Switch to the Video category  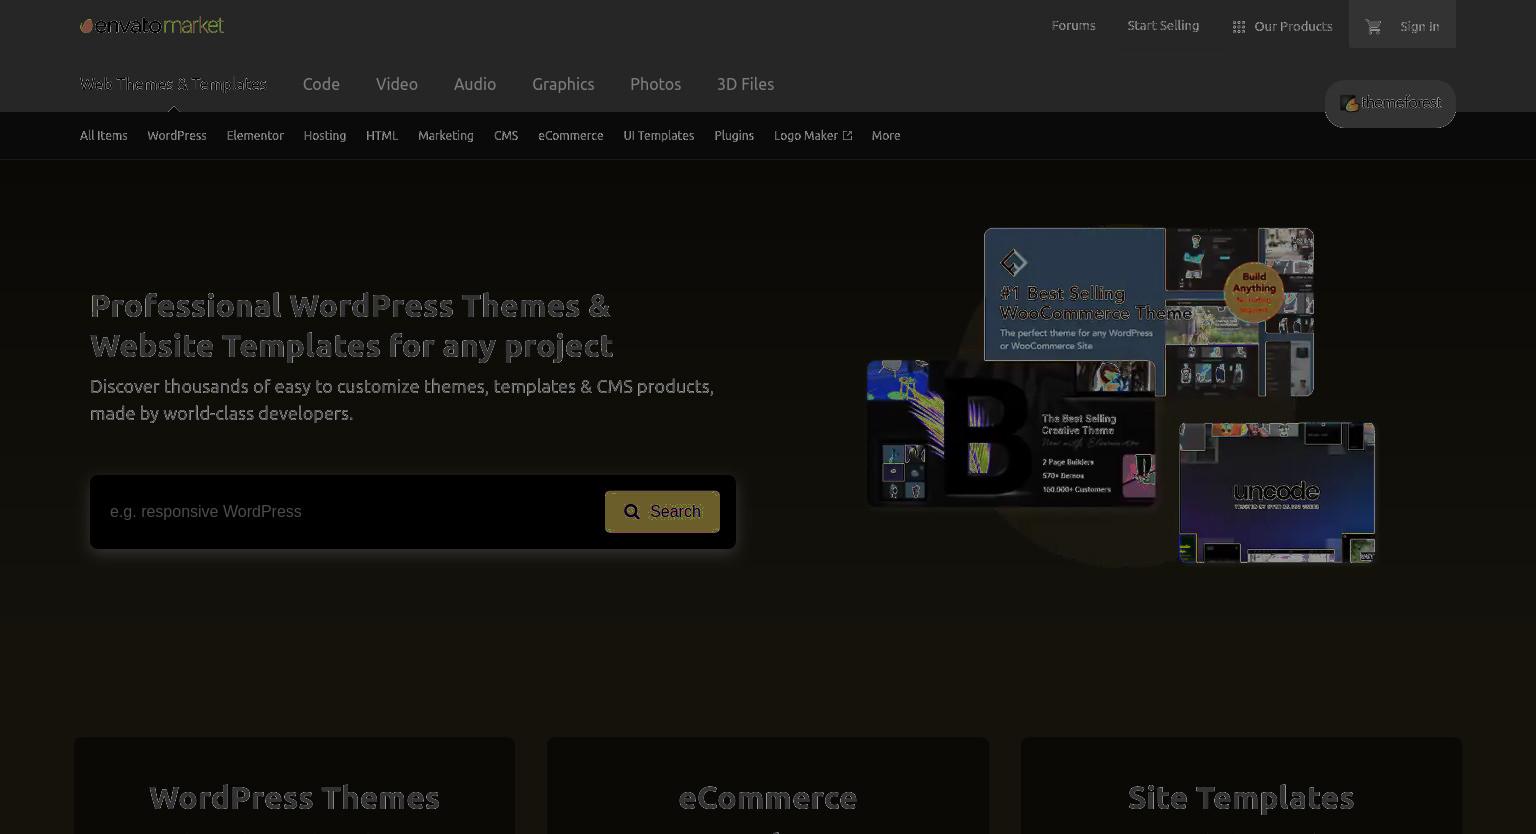point(397,84)
